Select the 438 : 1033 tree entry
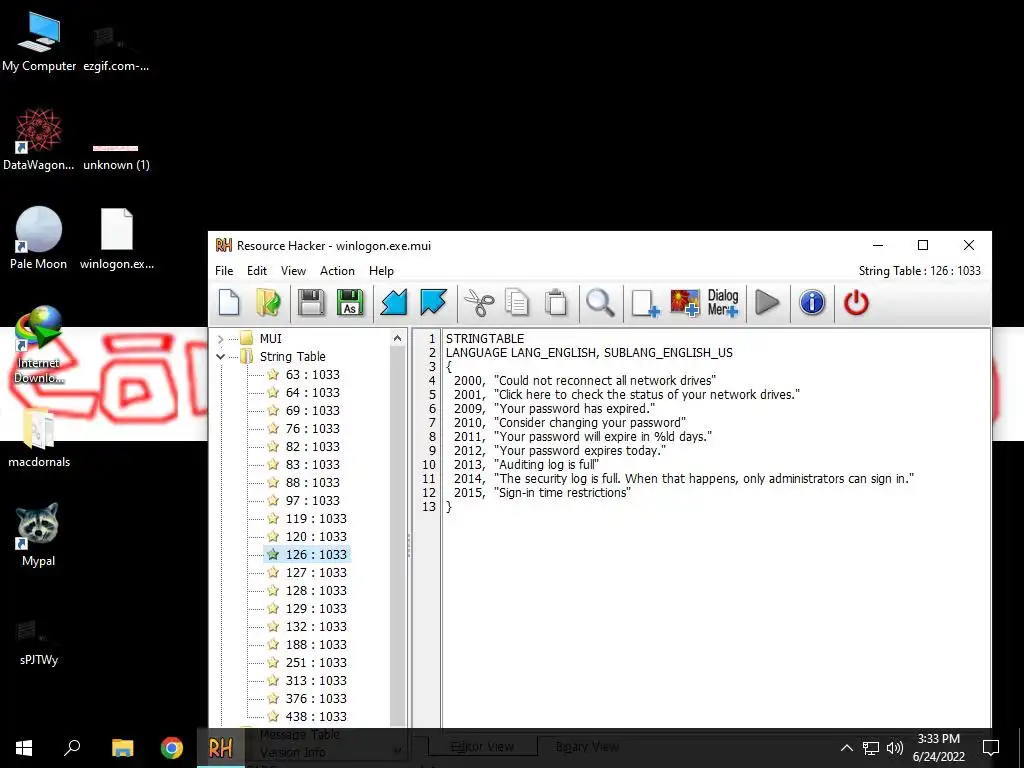 pyautogui.click(x=315, y=716)
